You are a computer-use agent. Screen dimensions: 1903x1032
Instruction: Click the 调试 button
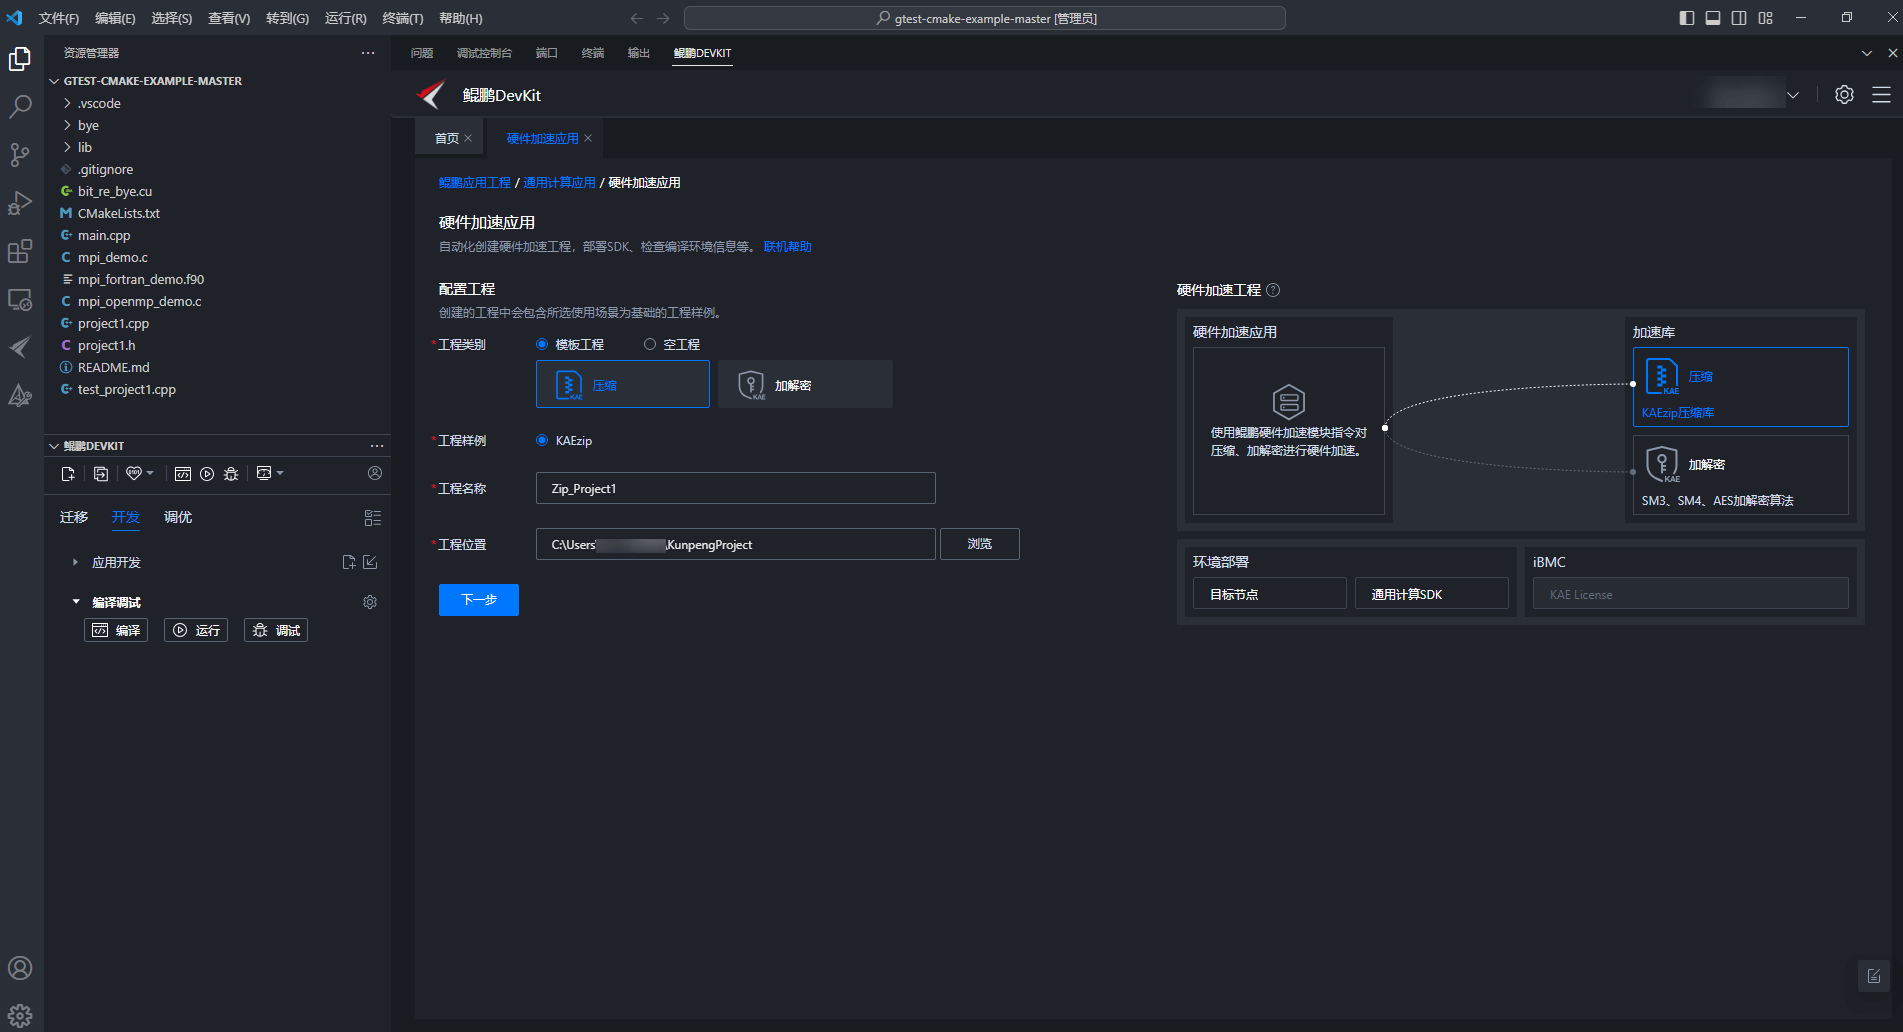tap(276, 630)
